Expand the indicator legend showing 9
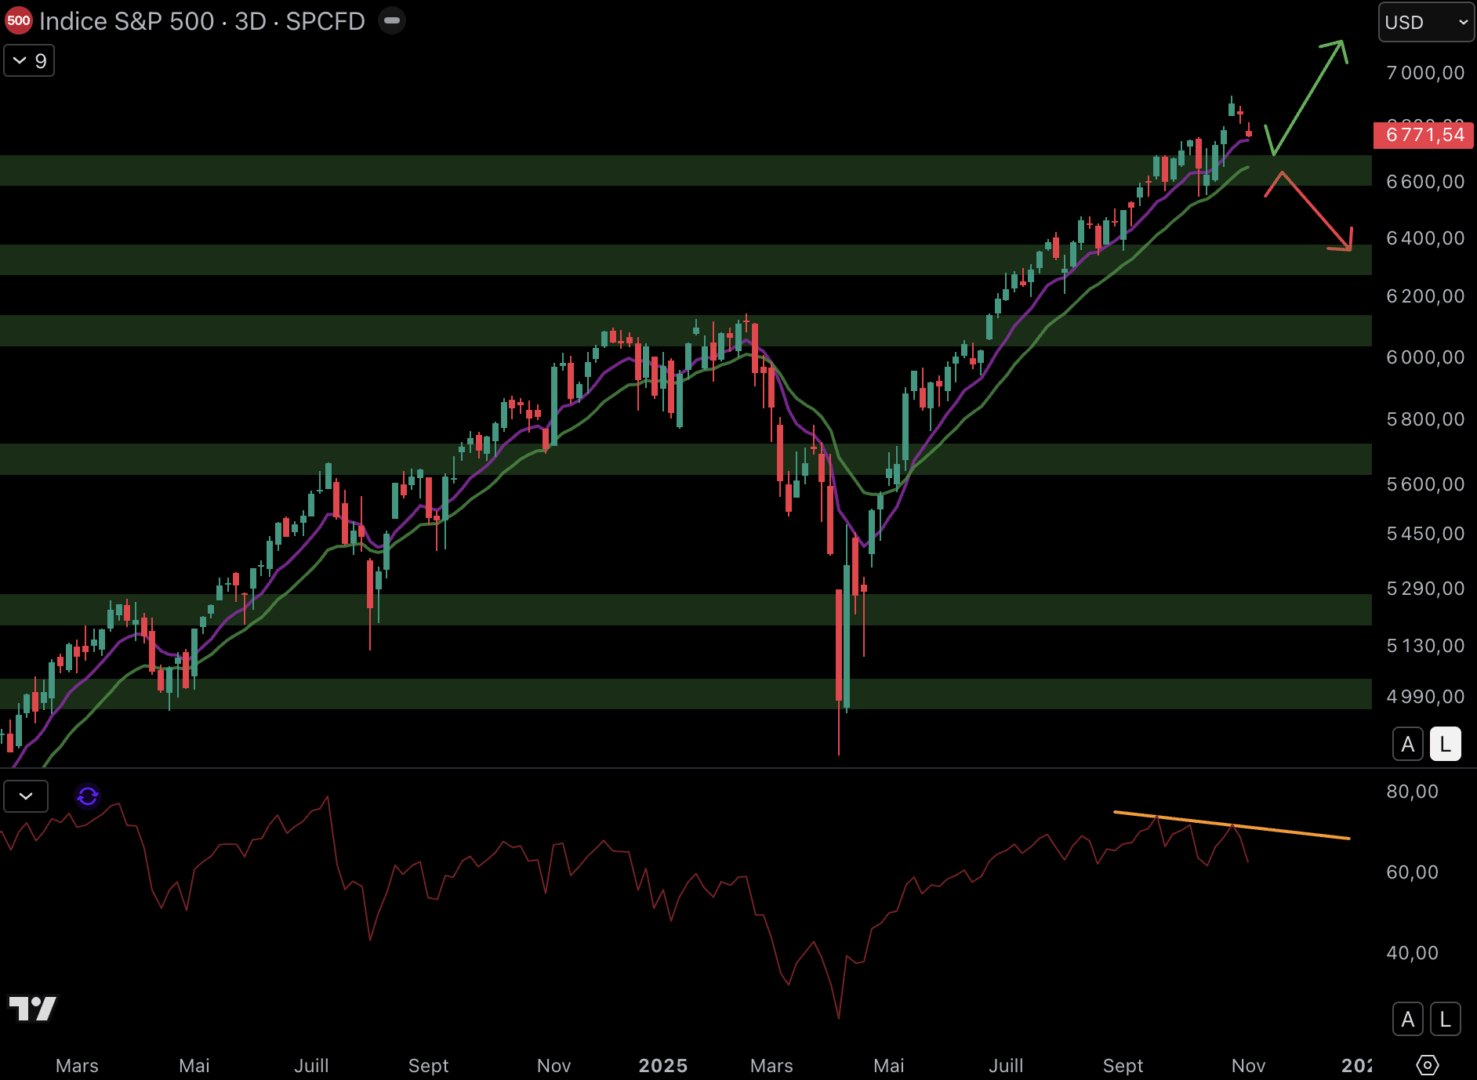 (x=29, y=61)
